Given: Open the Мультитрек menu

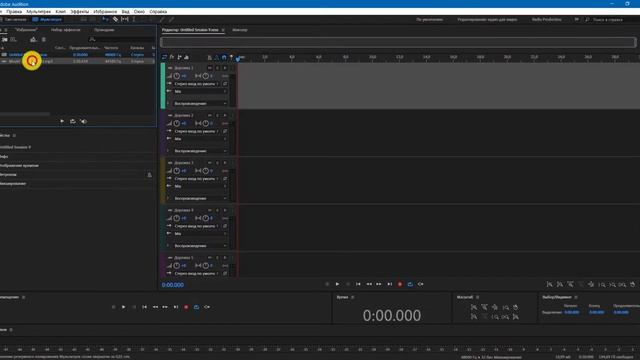Looking at the screenshot, I should tap(39, 11).
